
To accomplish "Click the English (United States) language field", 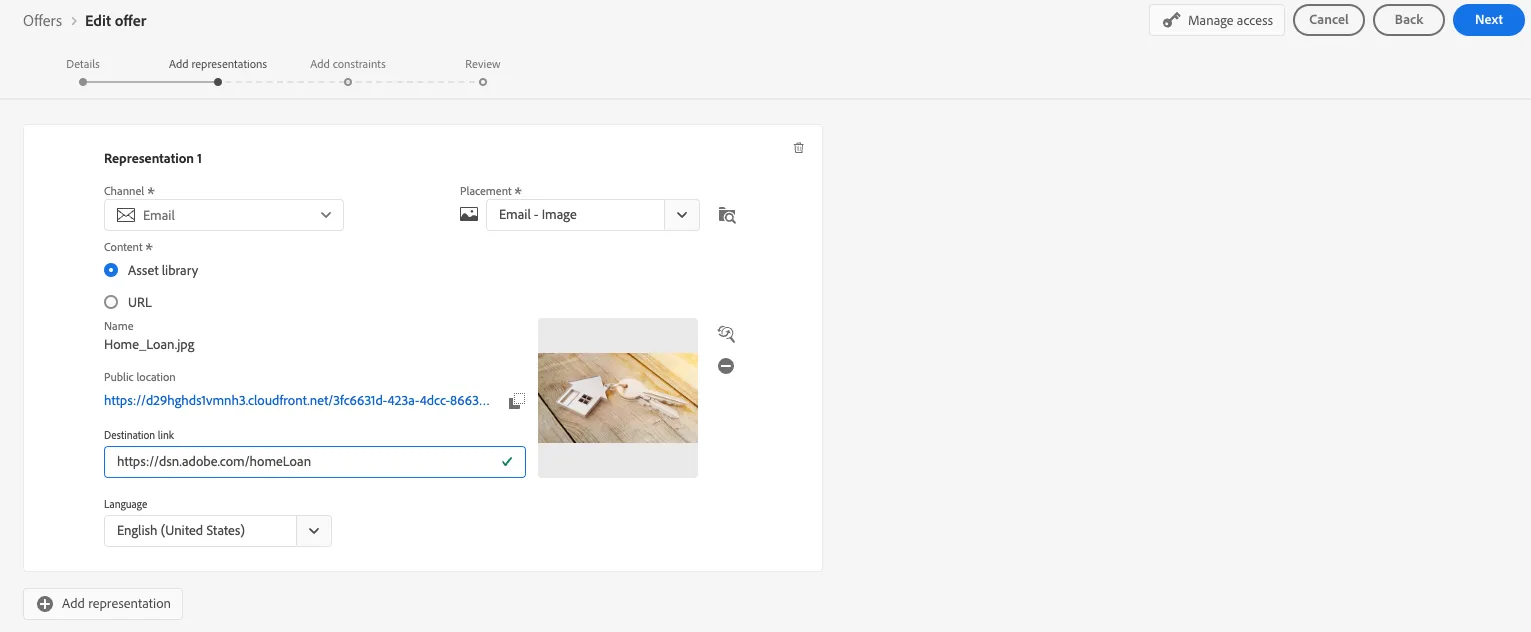I will tap(201, 531).
